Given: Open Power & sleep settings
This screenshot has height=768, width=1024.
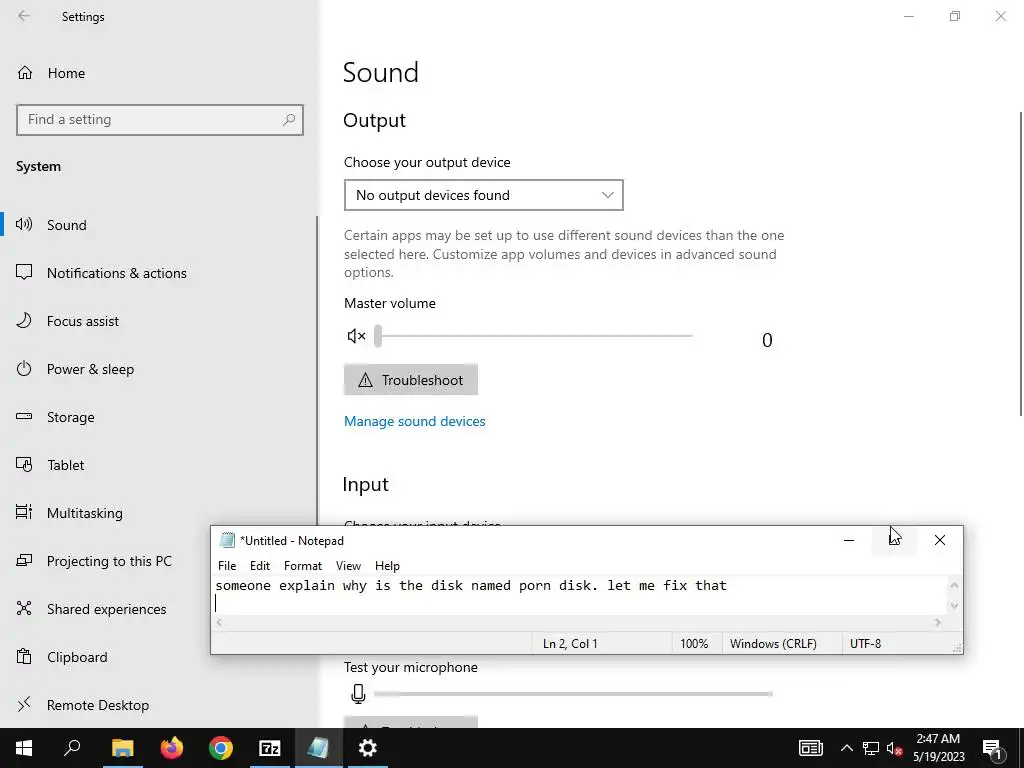Looking at the screenshot, I should 90,369.
